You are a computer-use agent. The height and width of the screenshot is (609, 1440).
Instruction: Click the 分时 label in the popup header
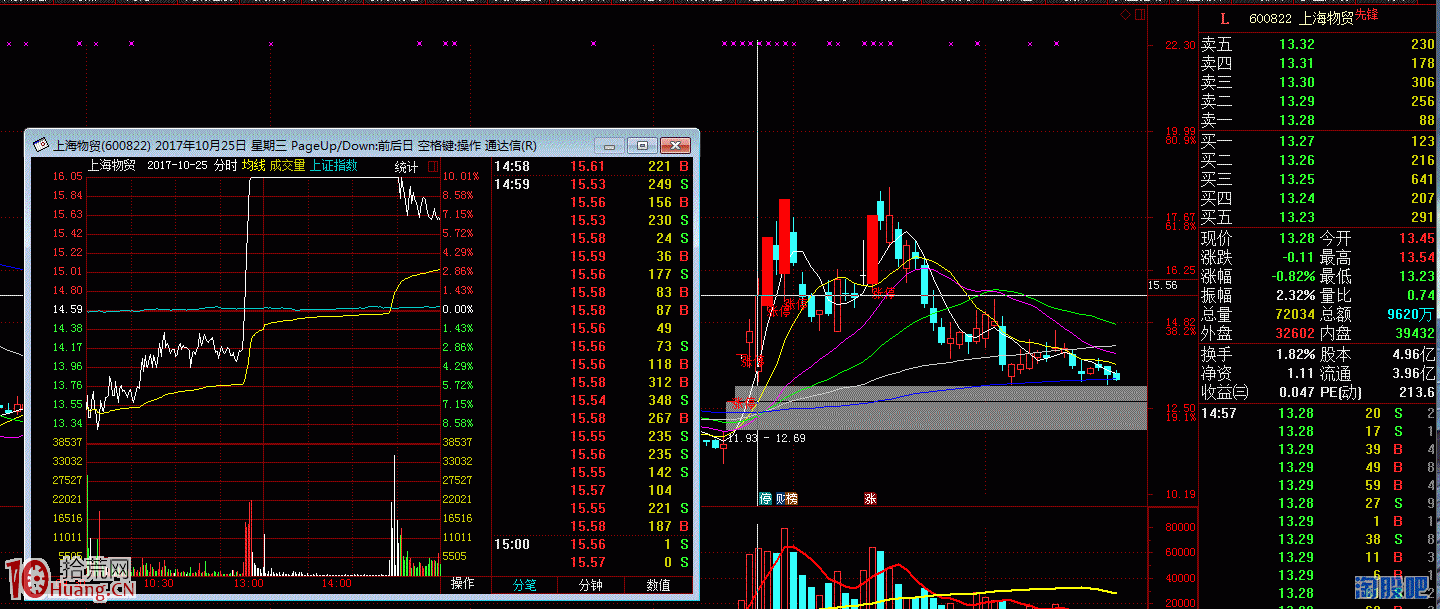[x=225, y=165]
